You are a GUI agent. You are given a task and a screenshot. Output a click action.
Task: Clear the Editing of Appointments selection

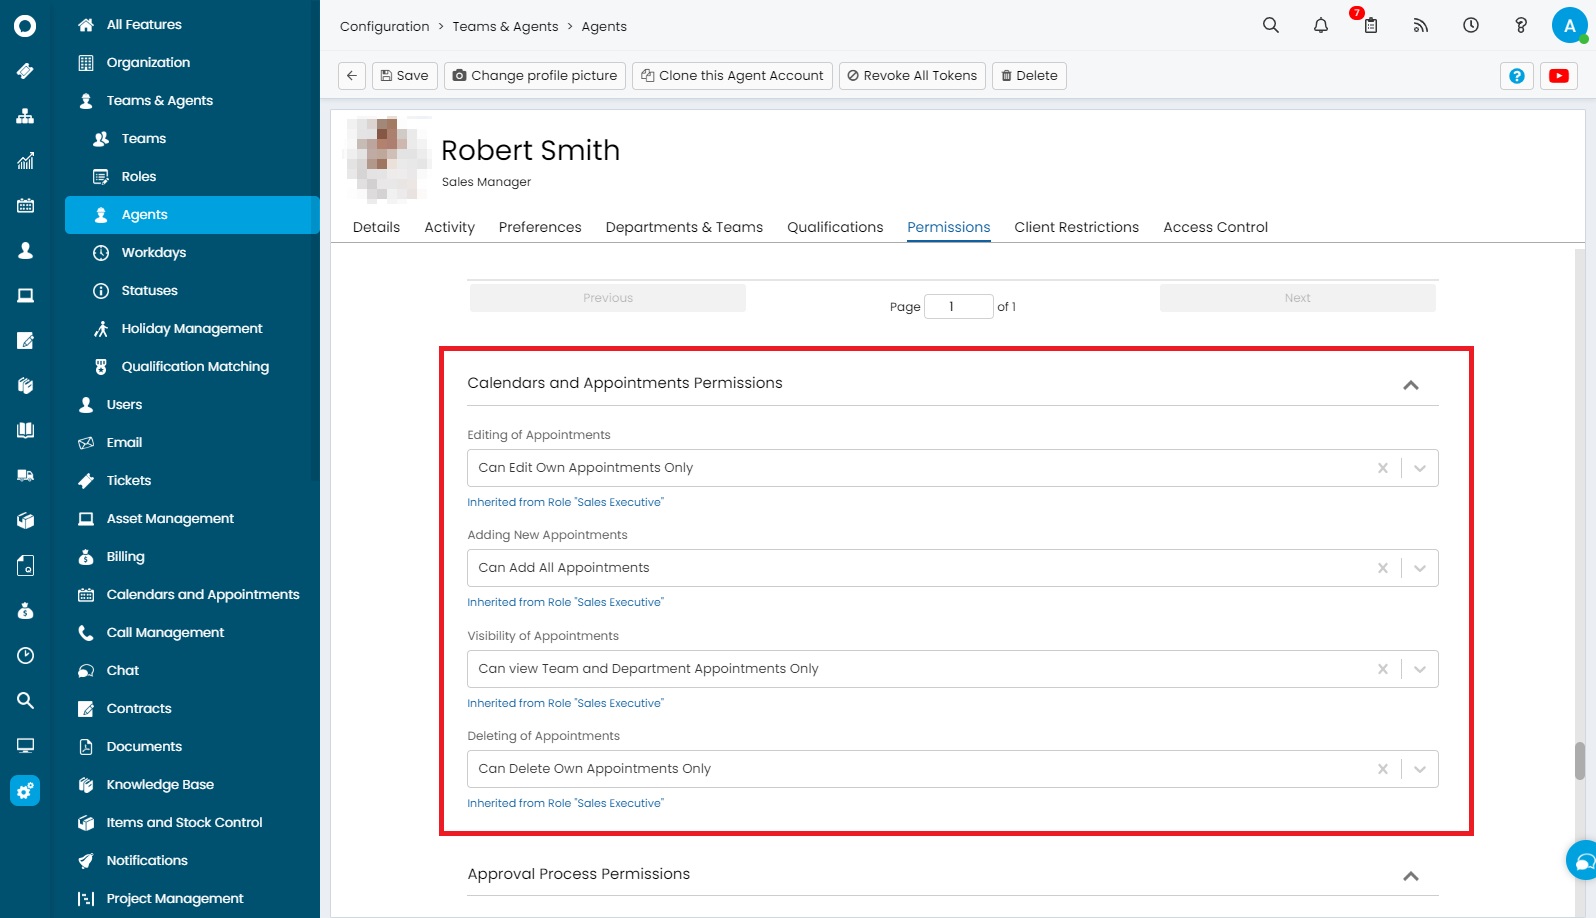tap(1382, 468)
